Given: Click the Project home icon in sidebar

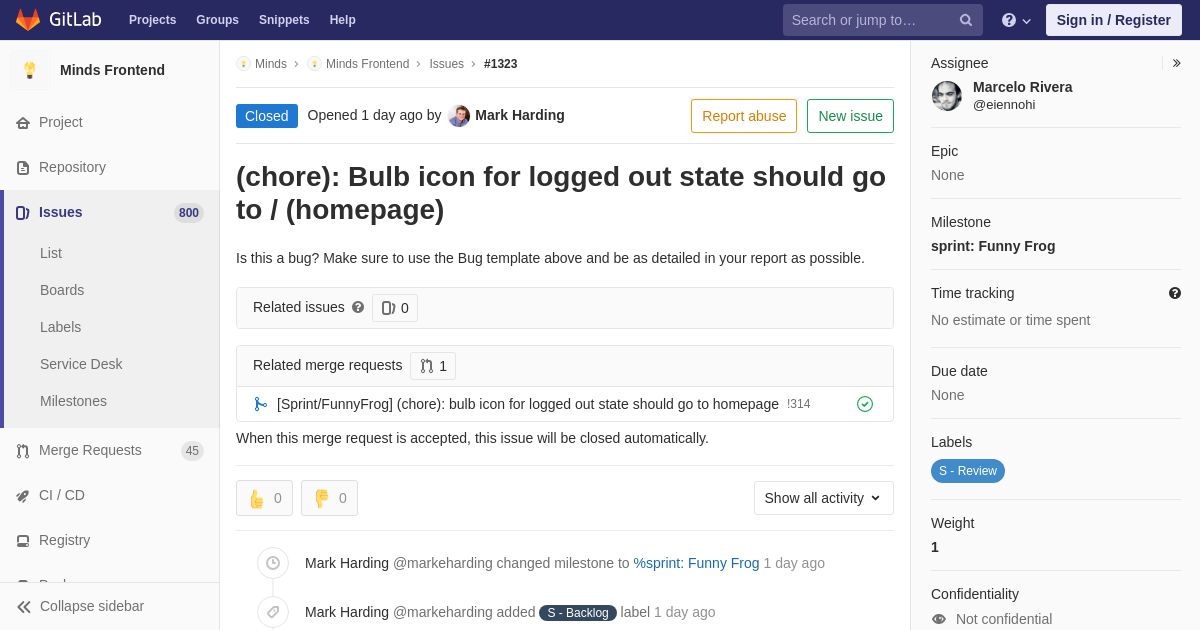Looking at the screenshot, I should (23, 123).
